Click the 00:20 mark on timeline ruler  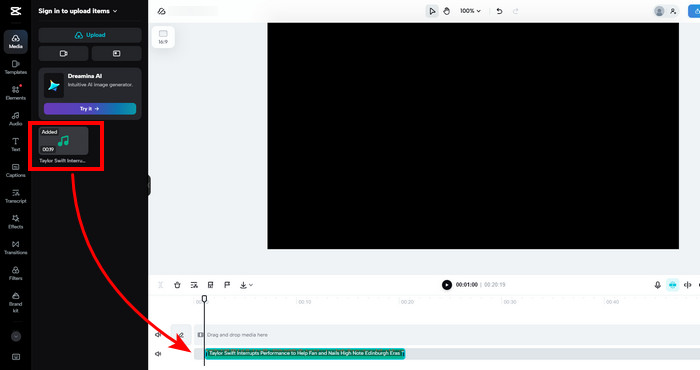407,302
